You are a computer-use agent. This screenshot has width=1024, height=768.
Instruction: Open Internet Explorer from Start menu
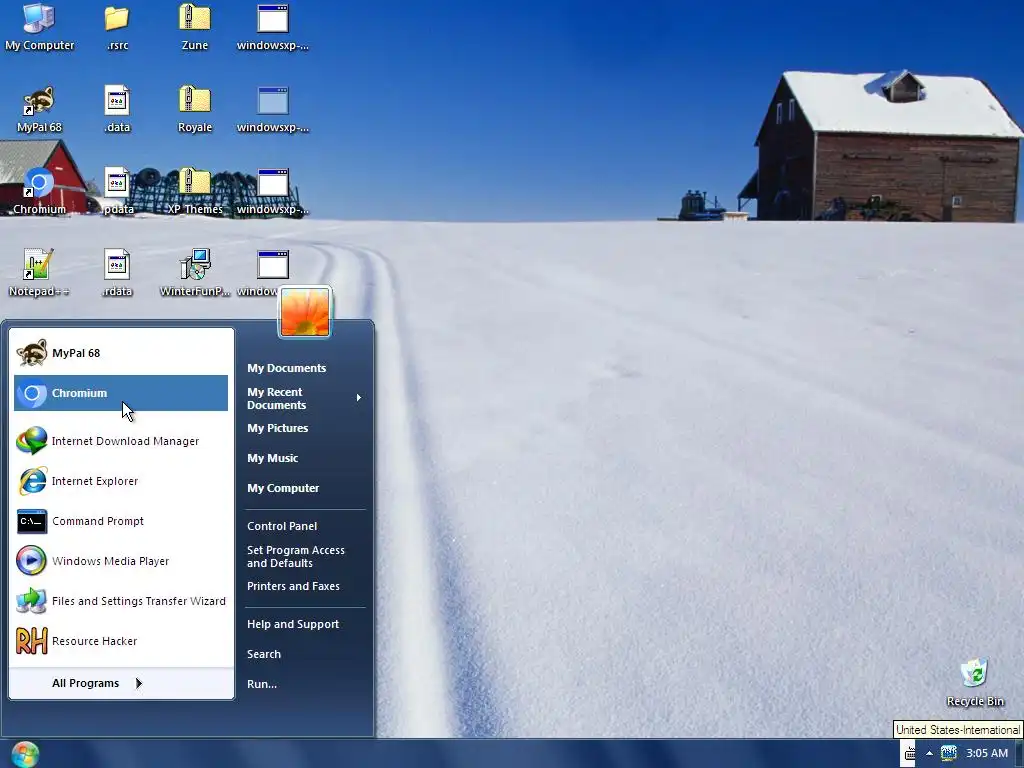tap(121, 481)
